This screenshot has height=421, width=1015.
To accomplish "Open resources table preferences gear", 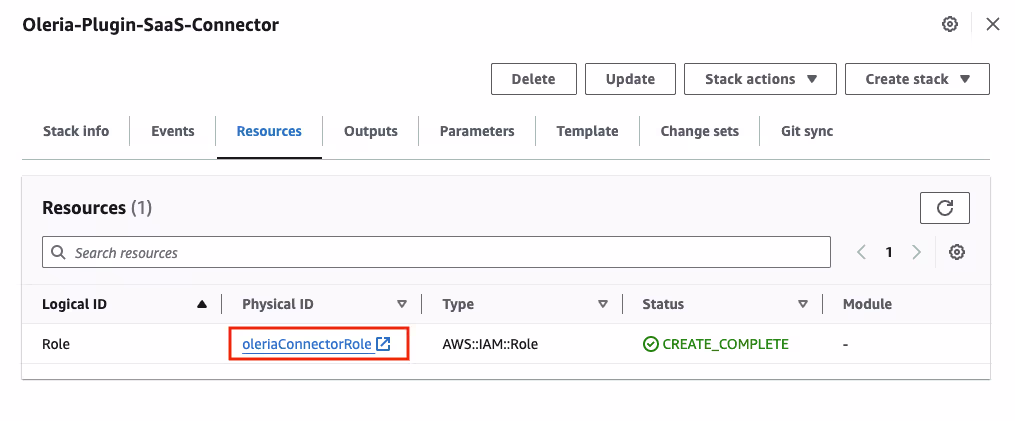I will (957, 253).
